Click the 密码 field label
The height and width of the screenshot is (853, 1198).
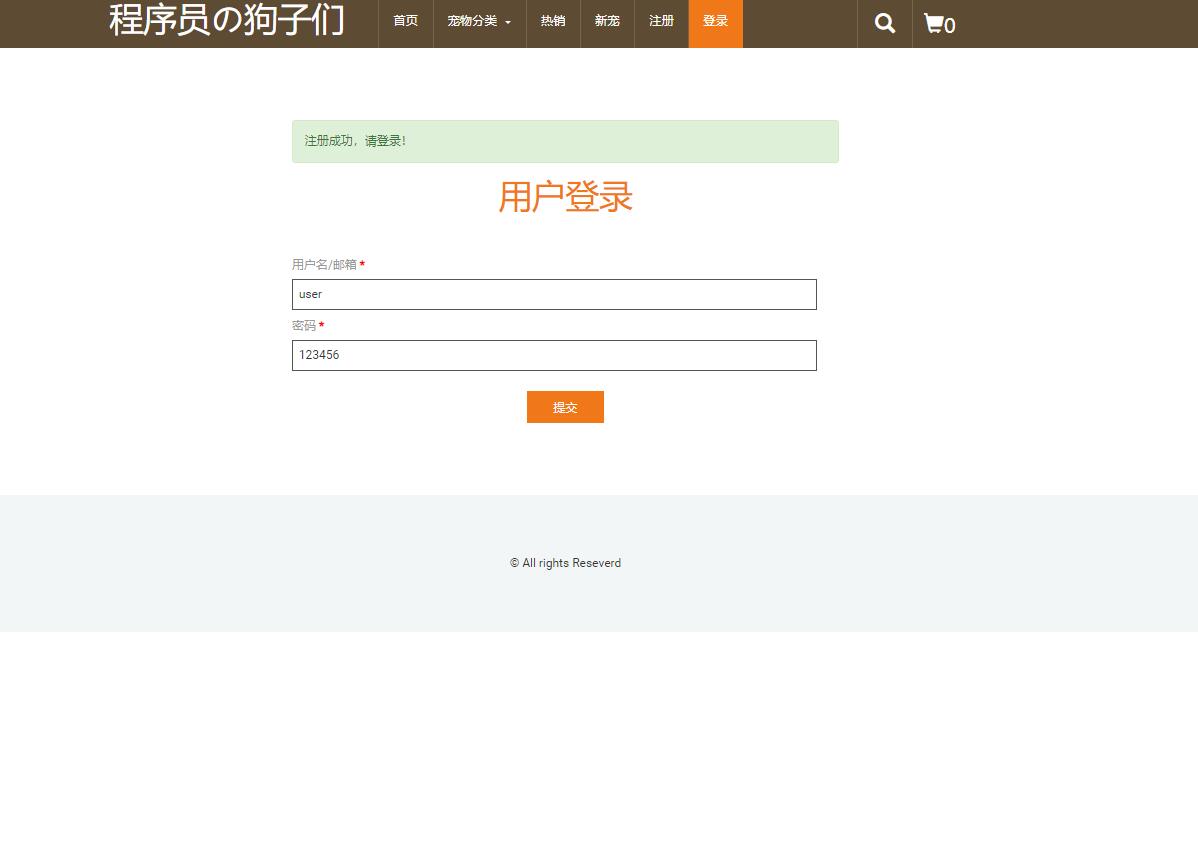[303, 325]
